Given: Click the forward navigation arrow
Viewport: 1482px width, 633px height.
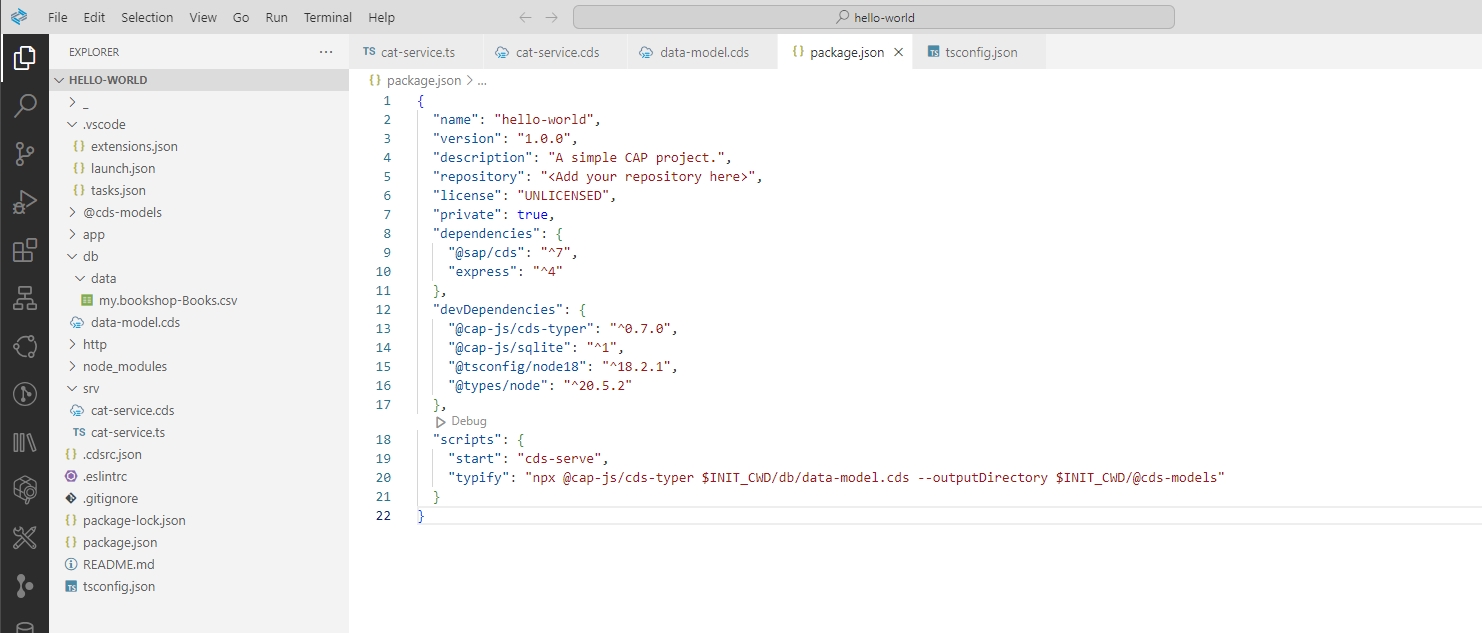Looking at the screenshot, I should [551, 17].
